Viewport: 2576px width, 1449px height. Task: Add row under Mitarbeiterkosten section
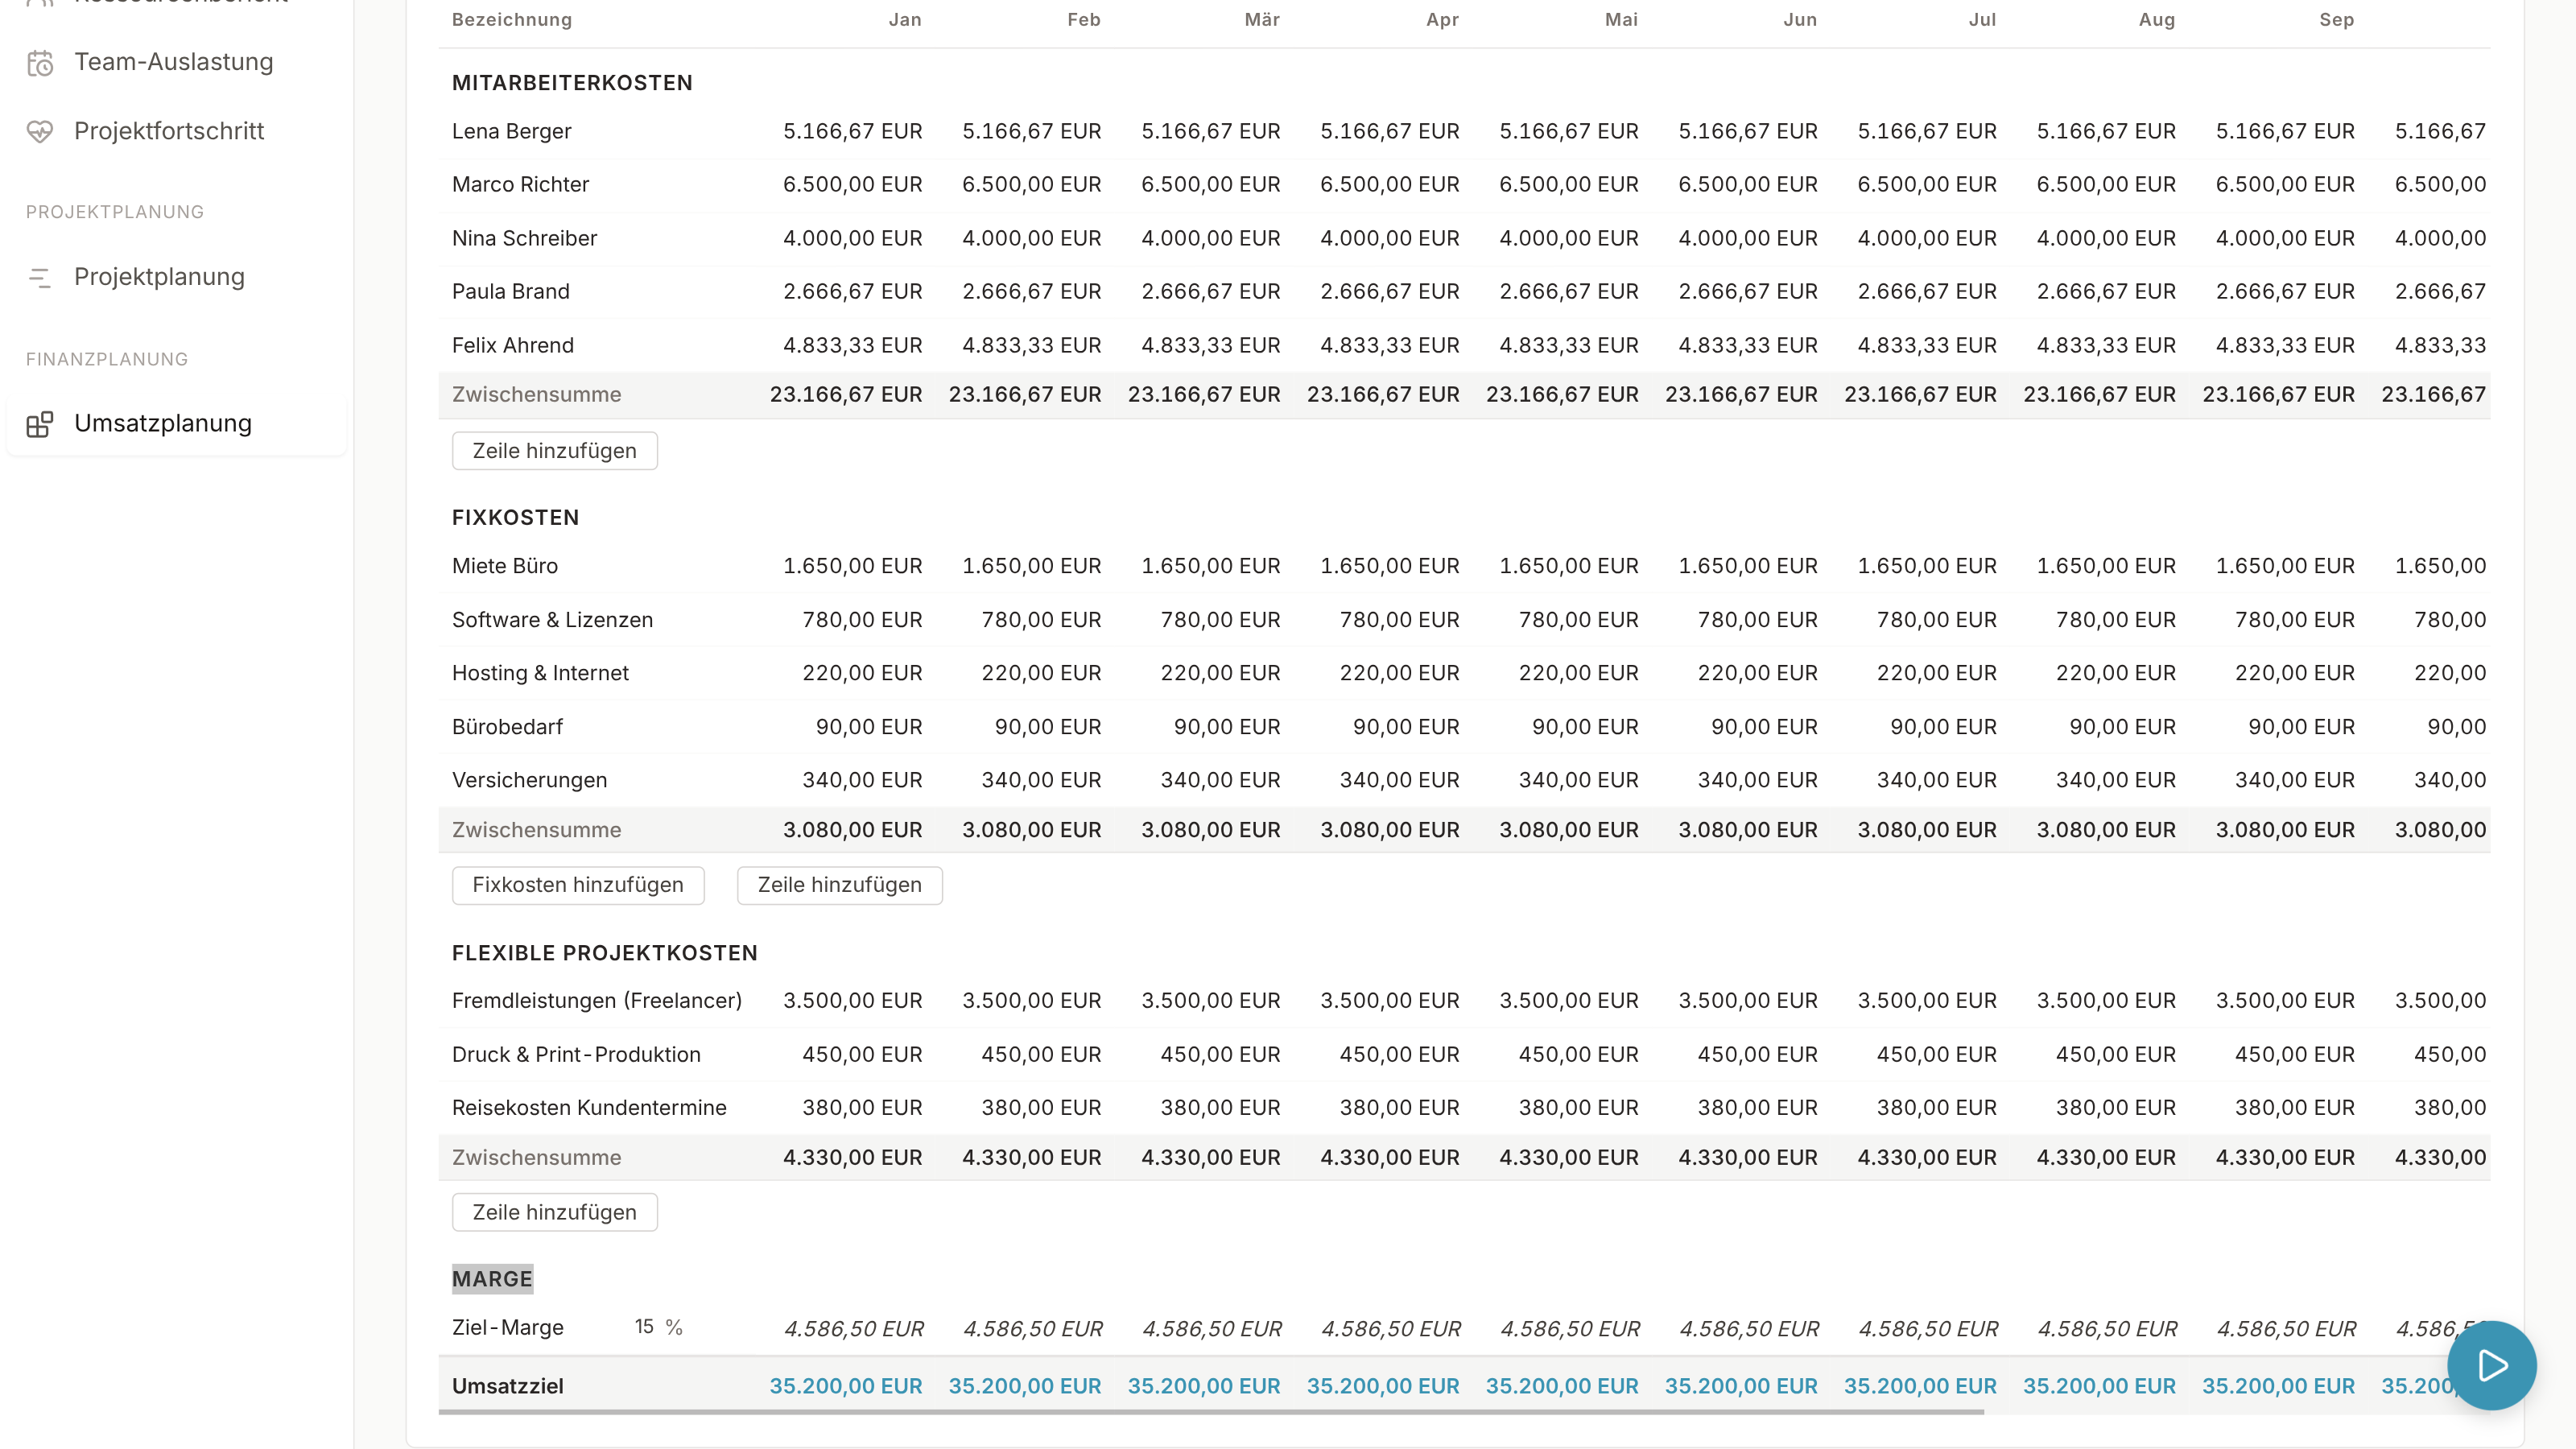point(555,451)
